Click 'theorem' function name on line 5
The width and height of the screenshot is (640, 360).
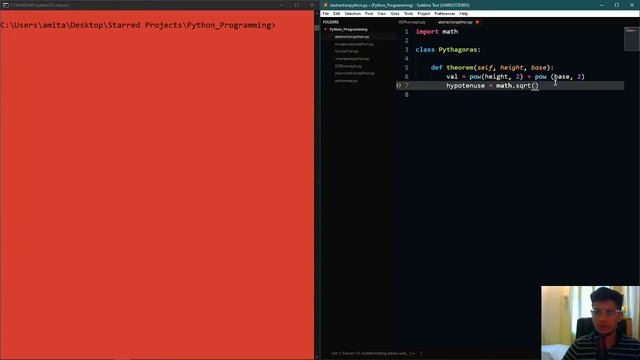[460, 67]
